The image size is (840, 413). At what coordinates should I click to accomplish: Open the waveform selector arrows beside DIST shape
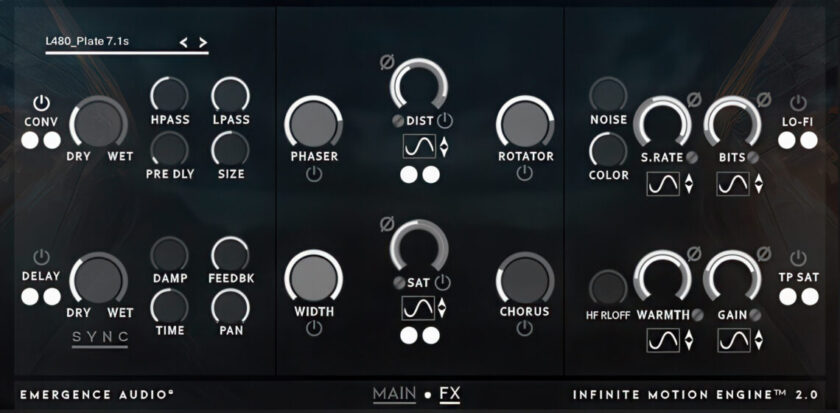pos(444,147)
